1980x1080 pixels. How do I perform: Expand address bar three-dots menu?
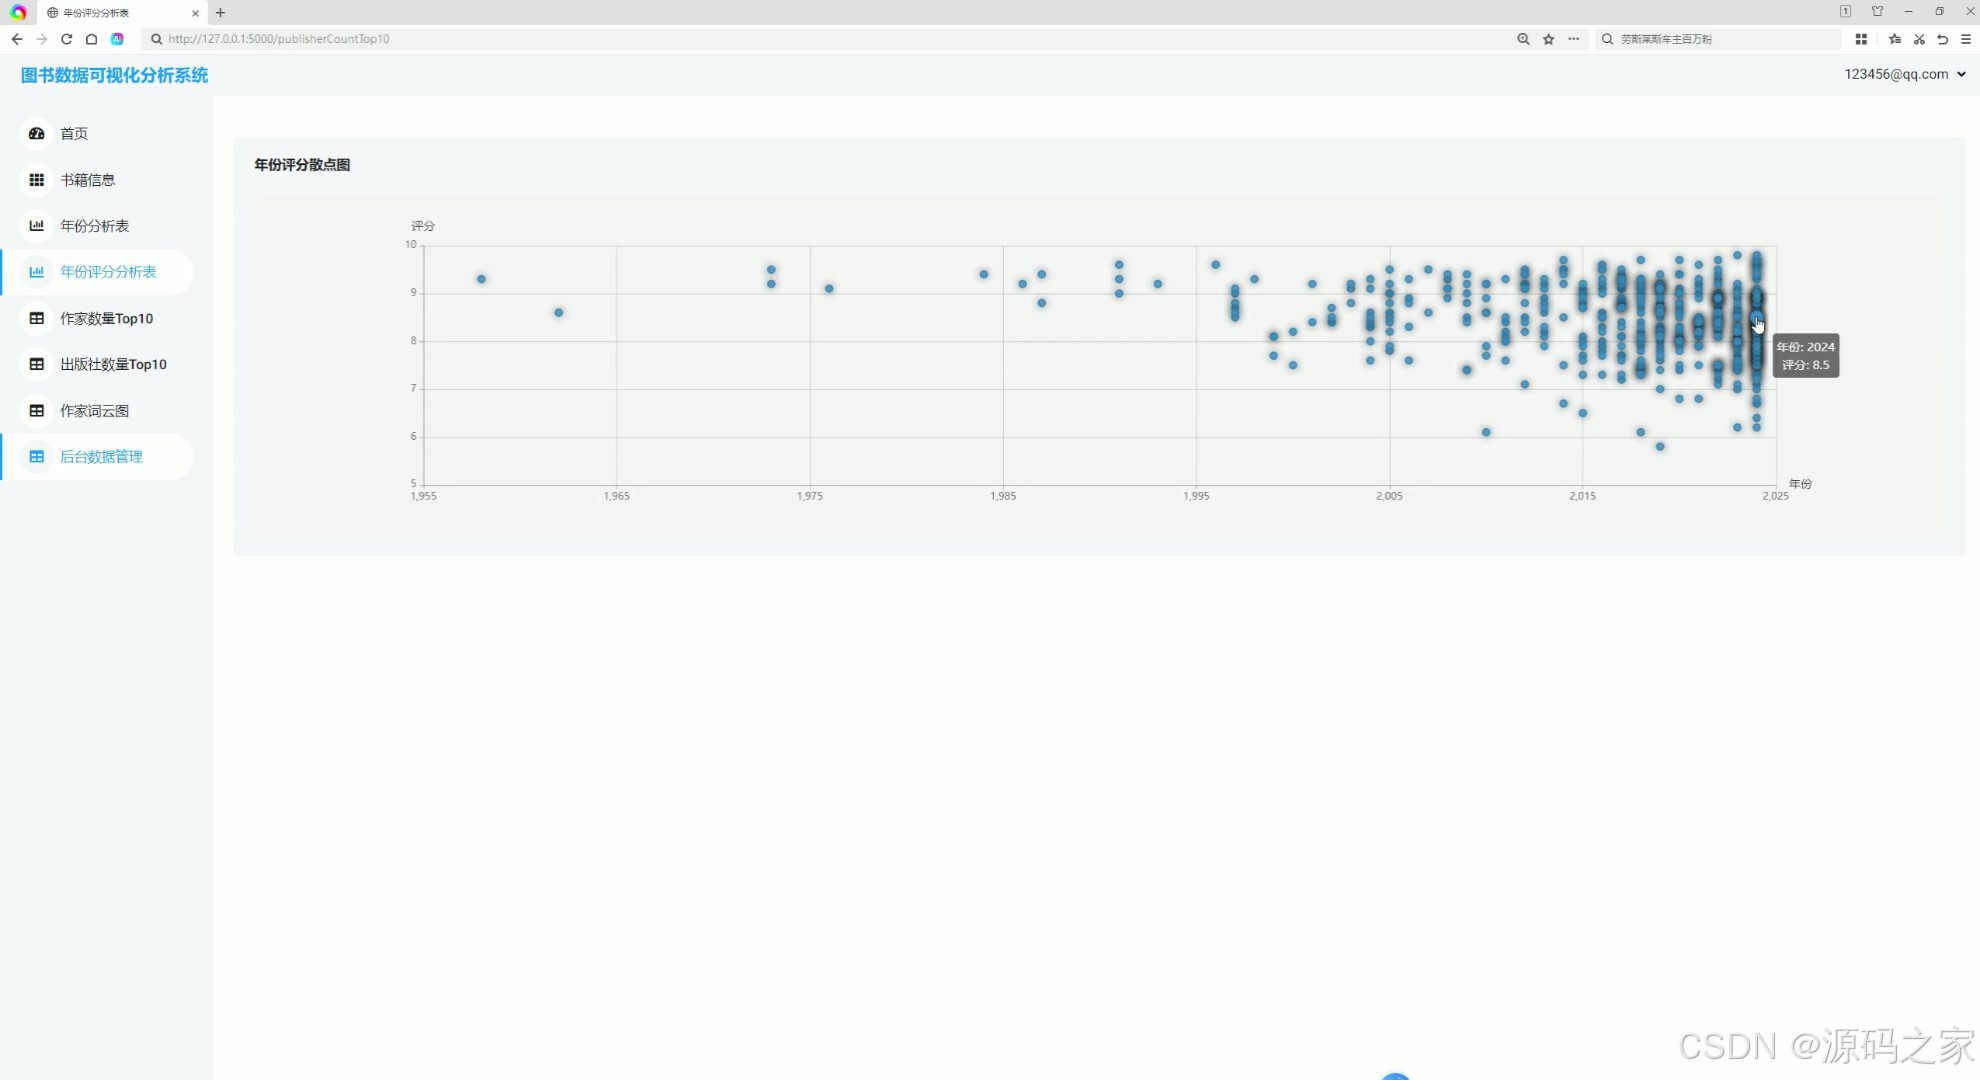(1574, 39)
